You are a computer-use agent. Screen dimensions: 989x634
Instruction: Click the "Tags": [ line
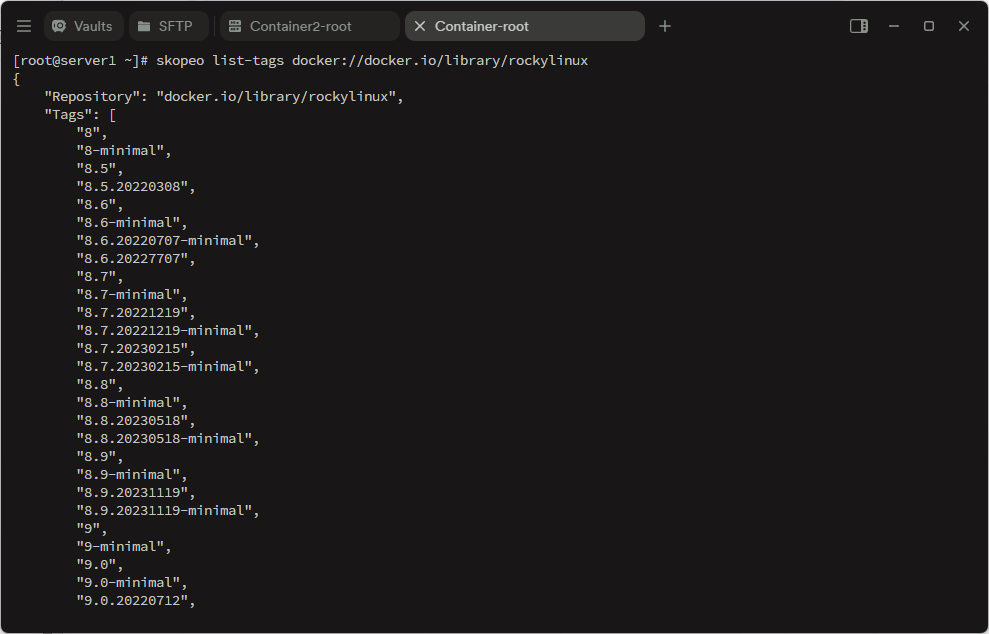(x=80, y=115)
